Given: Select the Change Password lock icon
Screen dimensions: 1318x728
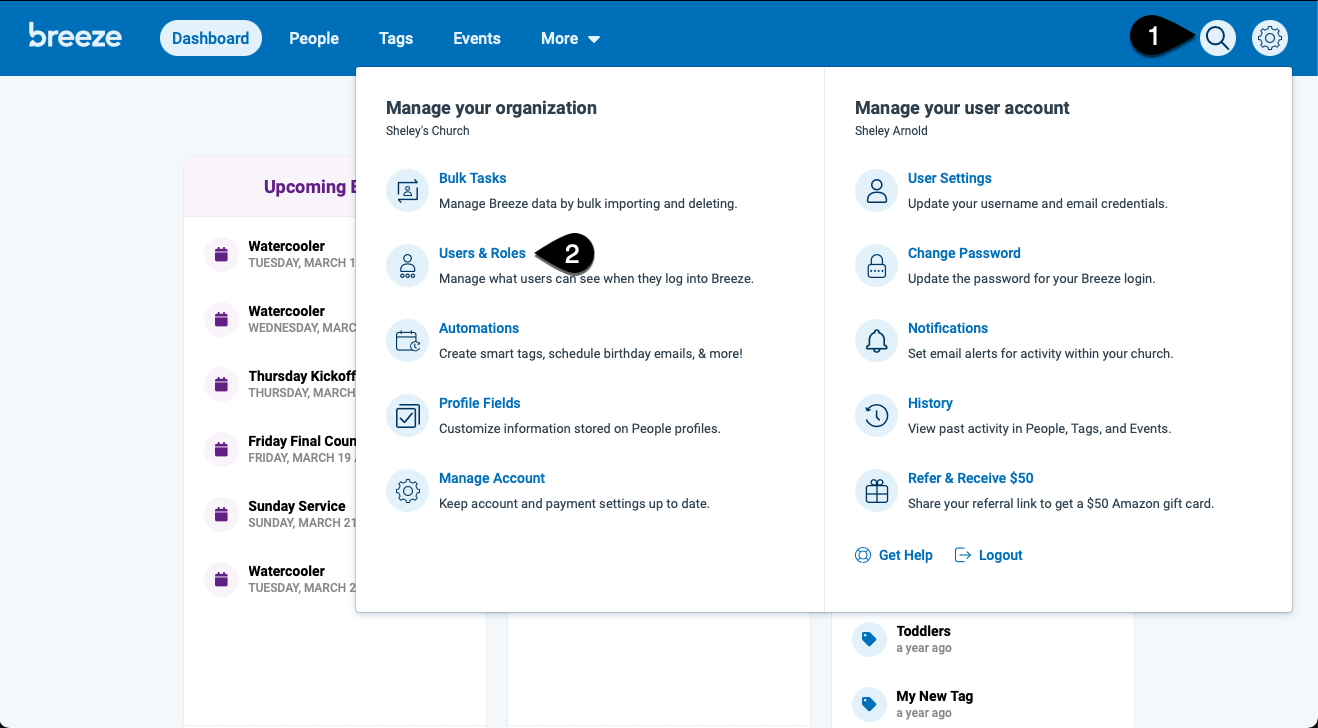Looking at the screenshot, I should pos(876,265).
